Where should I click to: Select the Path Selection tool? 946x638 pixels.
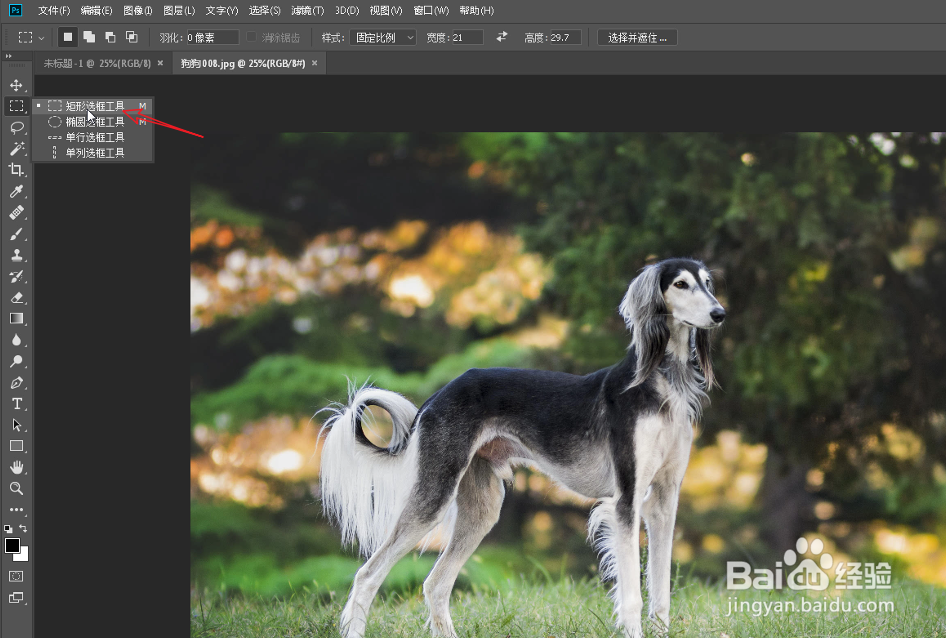tap(16, 425)
